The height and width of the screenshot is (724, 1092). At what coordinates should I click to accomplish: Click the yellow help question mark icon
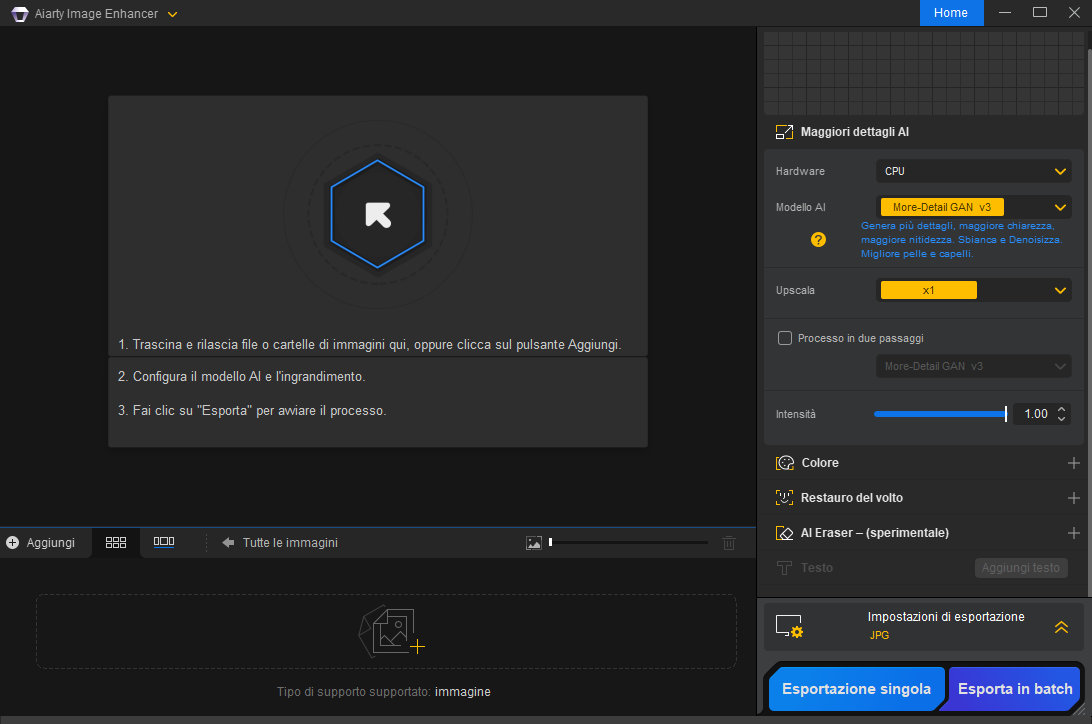(x=818, y=240)
